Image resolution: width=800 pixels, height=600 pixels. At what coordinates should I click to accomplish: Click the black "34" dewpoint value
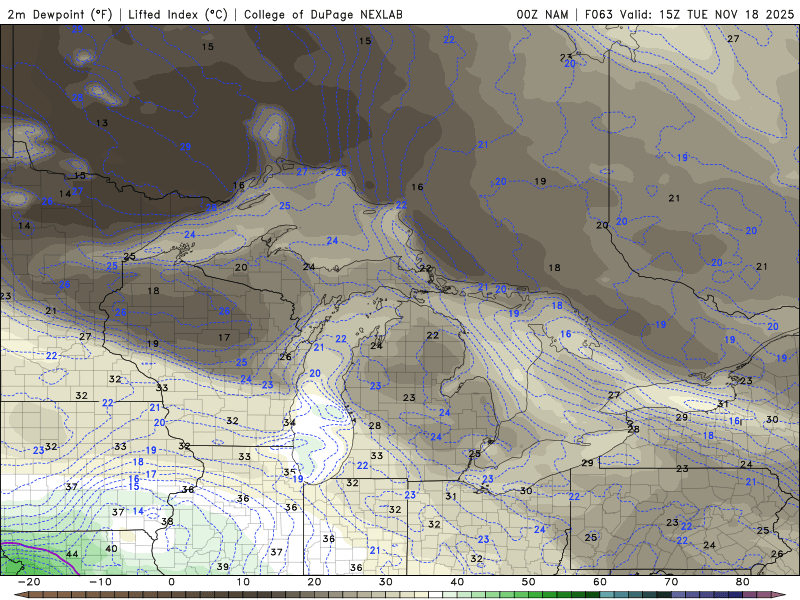point(289,422)
